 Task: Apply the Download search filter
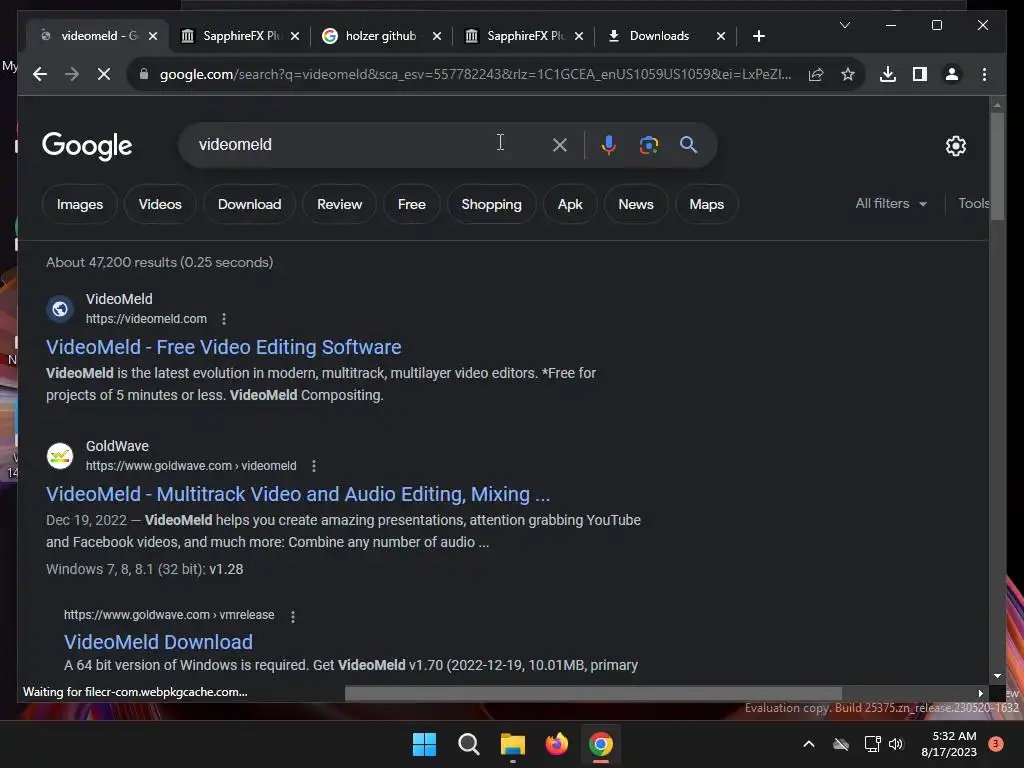pos(249,204)
